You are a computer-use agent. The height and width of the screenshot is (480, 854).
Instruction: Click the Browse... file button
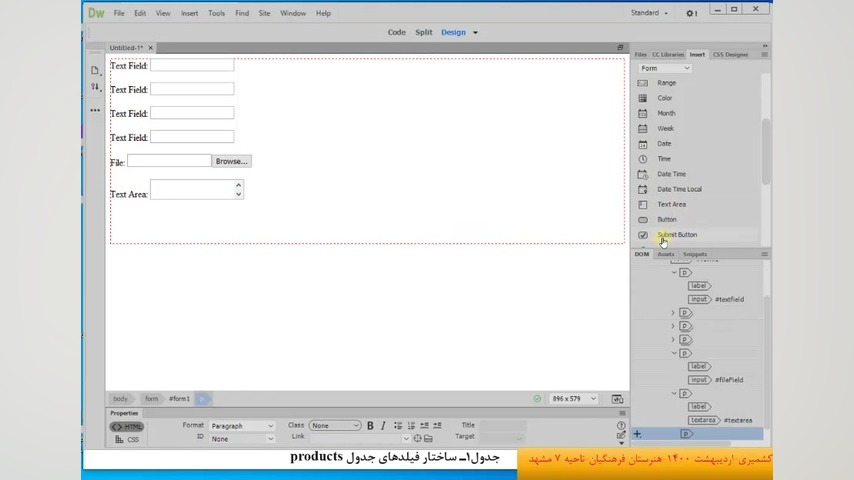231,161
